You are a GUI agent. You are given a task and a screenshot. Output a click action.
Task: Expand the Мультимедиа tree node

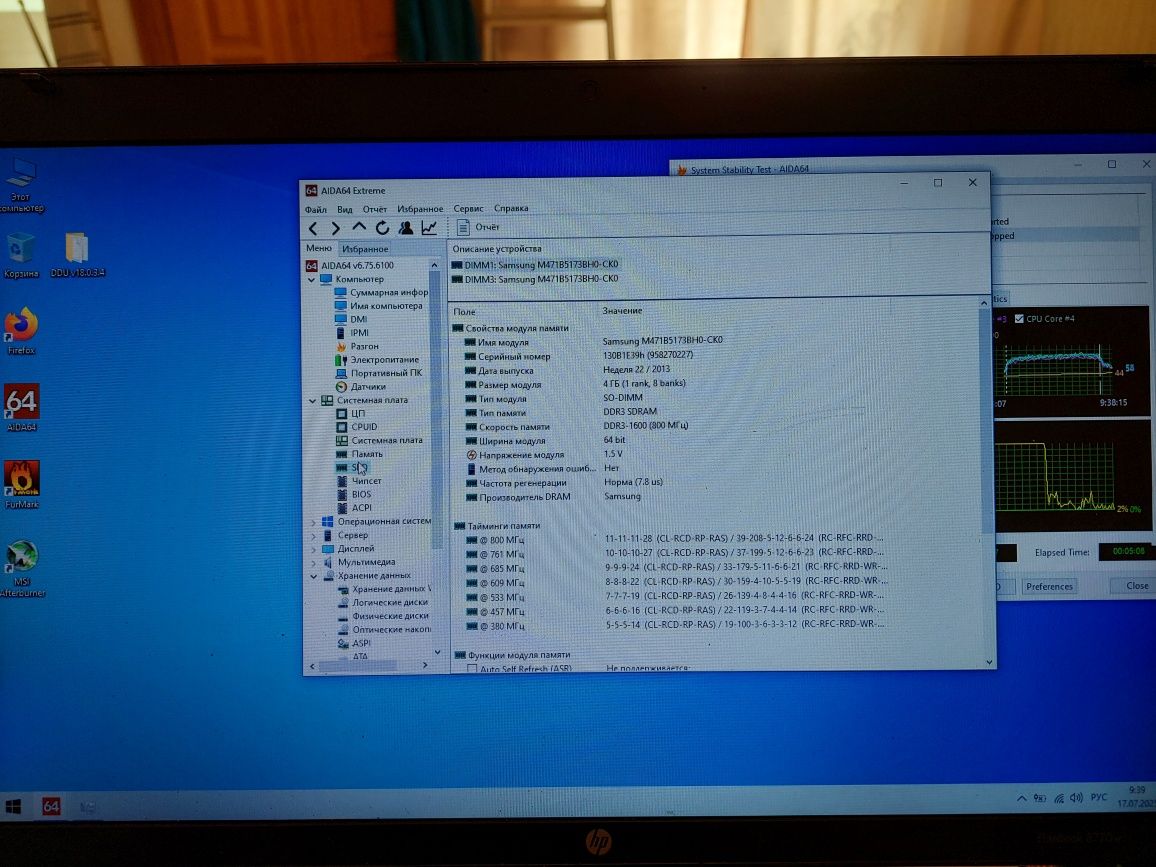click(313, 563)
